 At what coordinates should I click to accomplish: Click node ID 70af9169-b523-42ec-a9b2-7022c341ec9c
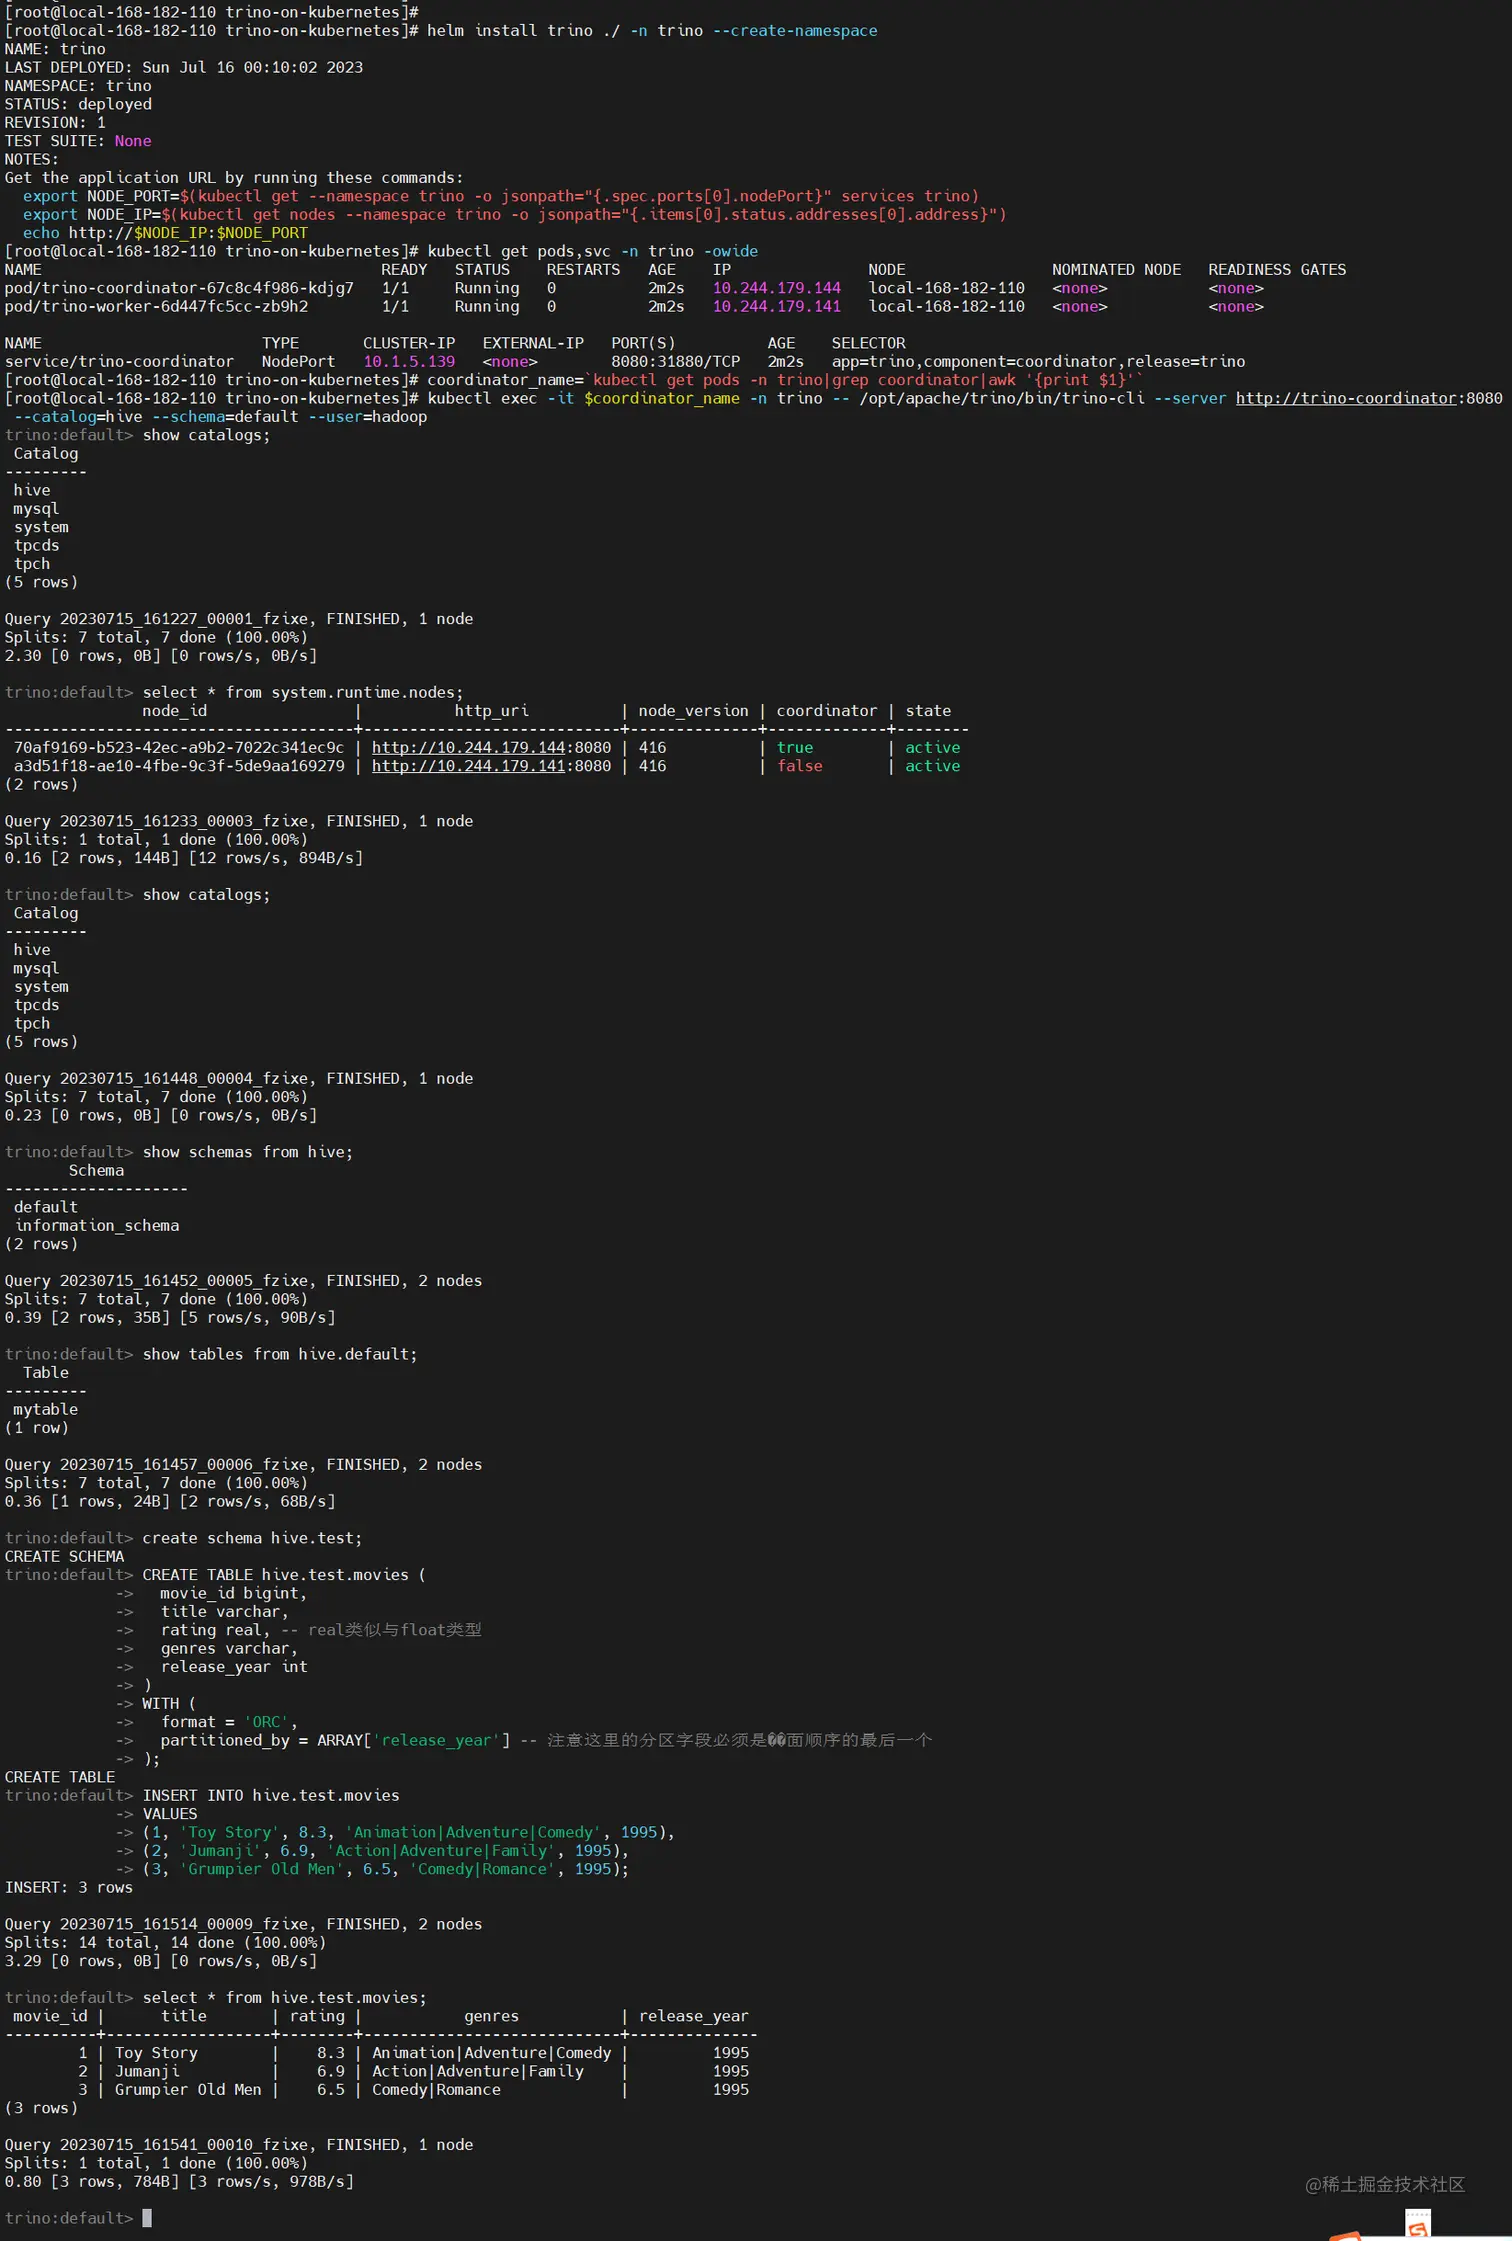(x=179, y=747)
